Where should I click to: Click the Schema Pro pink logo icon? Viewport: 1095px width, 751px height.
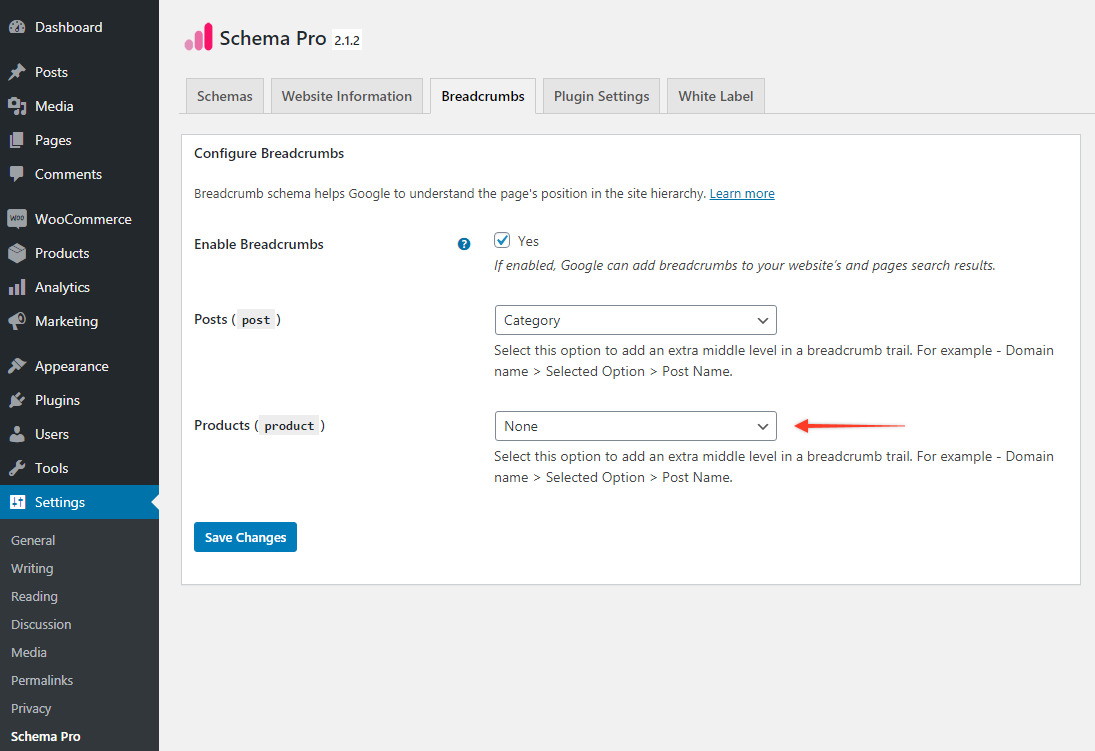pyautogui.click(x=197, y=37)
